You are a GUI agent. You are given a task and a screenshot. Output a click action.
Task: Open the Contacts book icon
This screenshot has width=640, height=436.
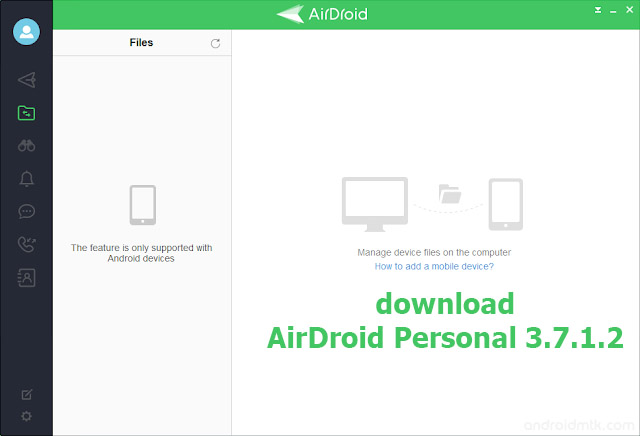[27, 278]
